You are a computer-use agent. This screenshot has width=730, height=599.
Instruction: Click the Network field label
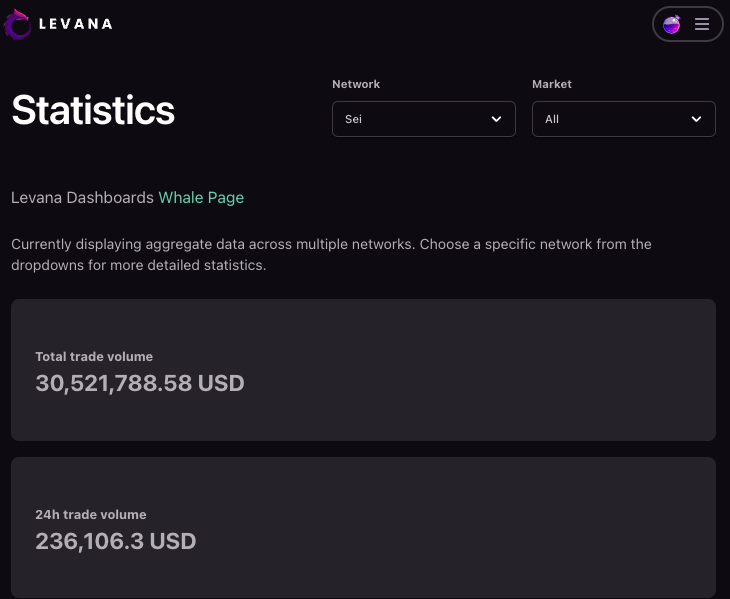(x=356, y=84)
